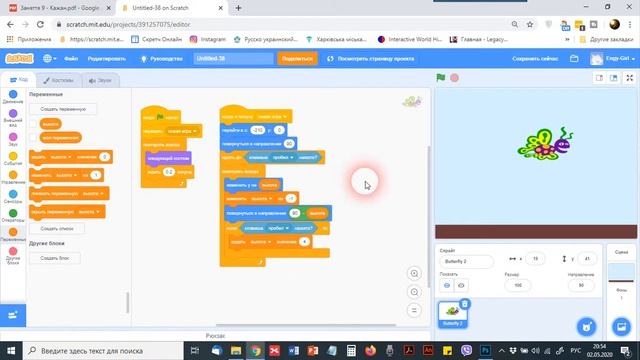
Task: Select the blue Motion block category
Action: (x=13, y=97)
